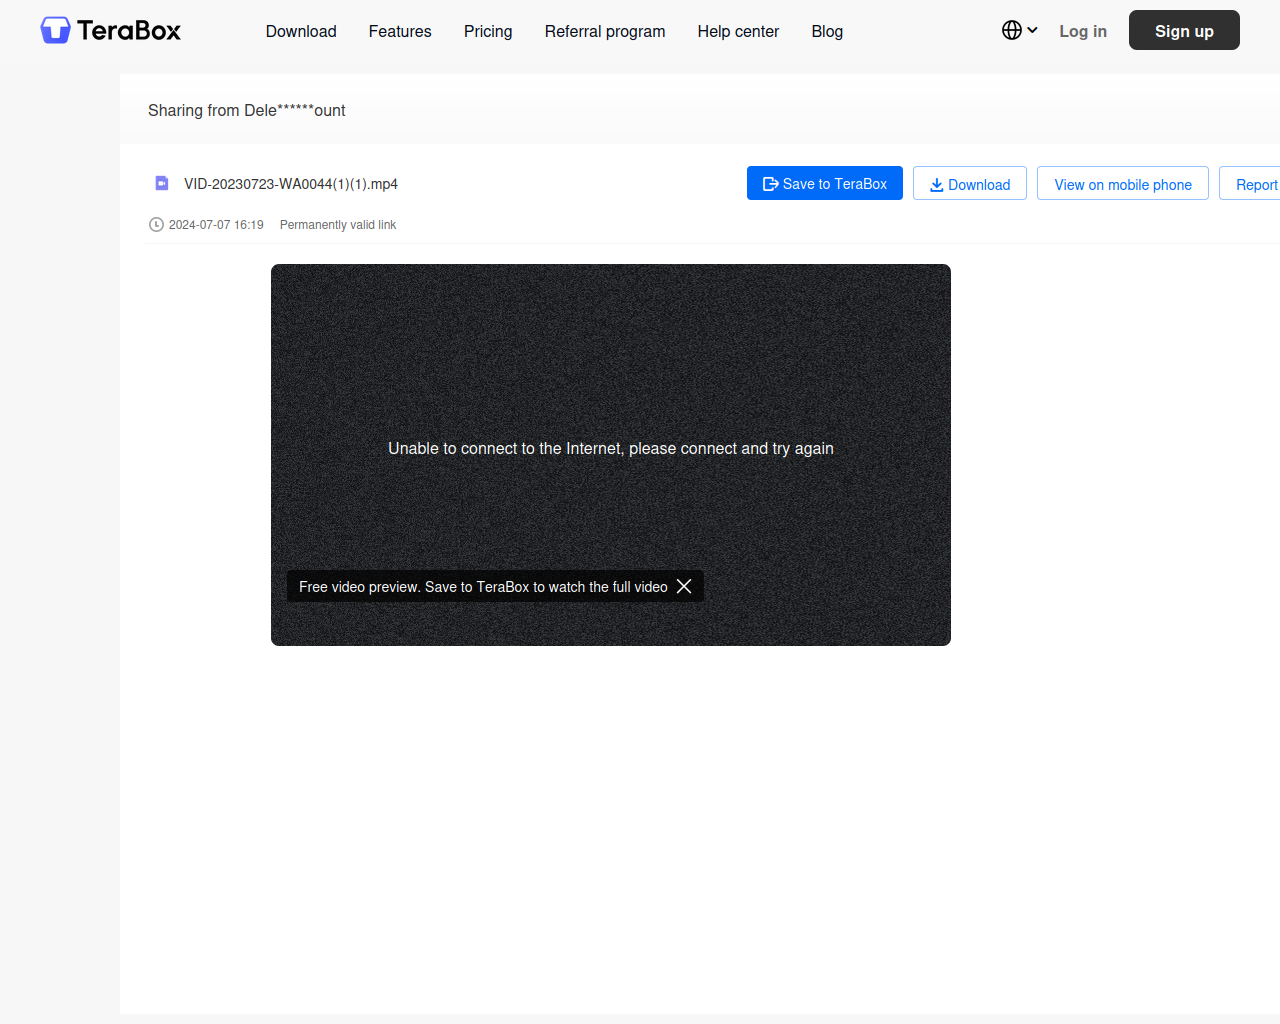1280x1024 pixels.
Task: Click the '2024-07-07 16:19' timestamp
Action: pos(216,225)
